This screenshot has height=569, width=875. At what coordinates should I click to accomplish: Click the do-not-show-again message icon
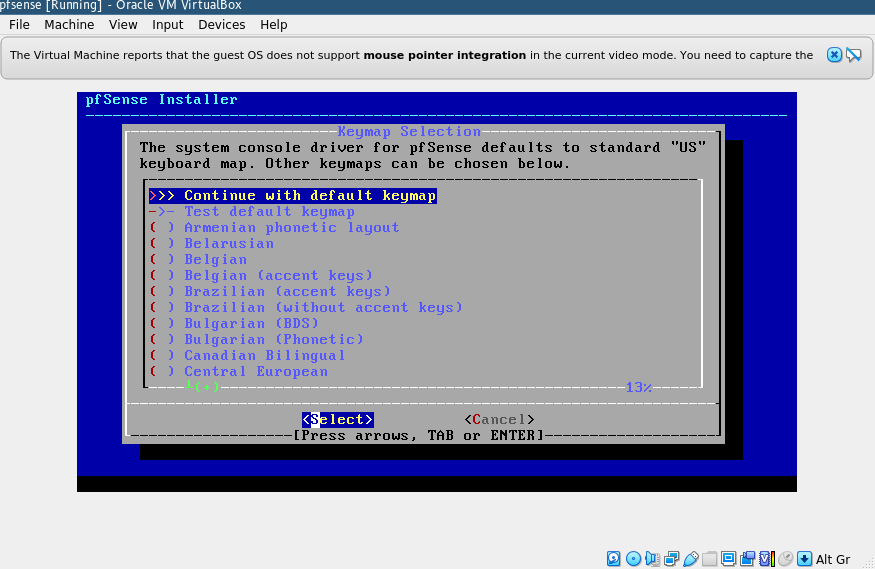point(854,55)
